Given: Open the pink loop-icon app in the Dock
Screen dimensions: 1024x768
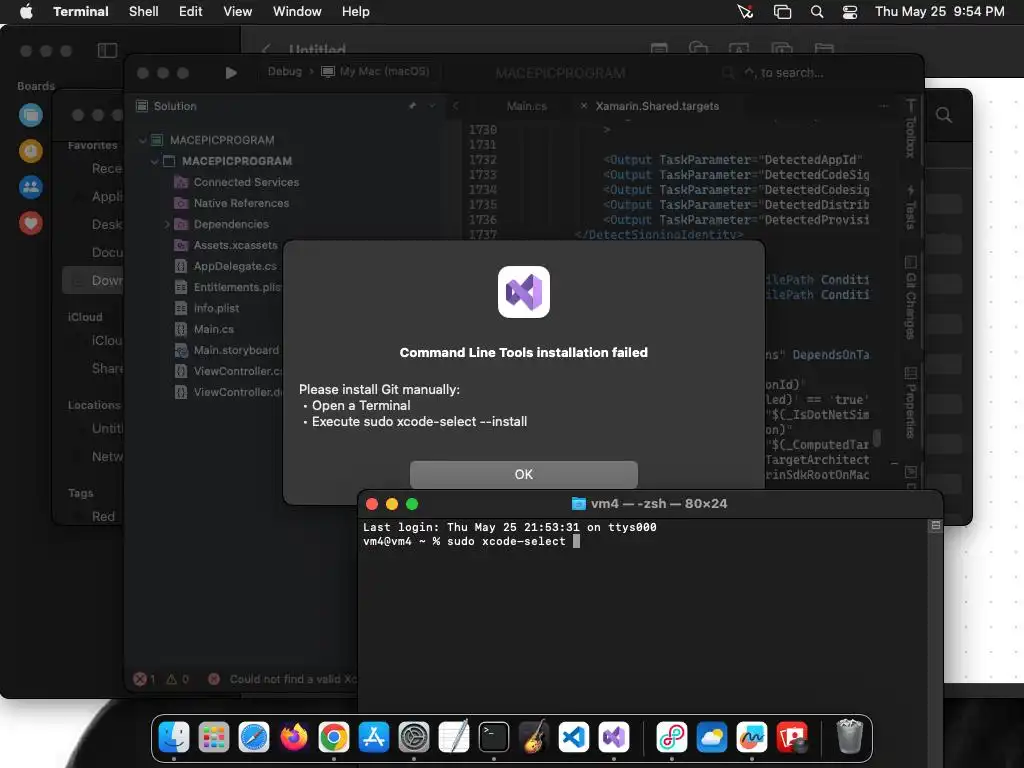Looking at the screenshot, I should pyautogui.click(x=671, y=737).
